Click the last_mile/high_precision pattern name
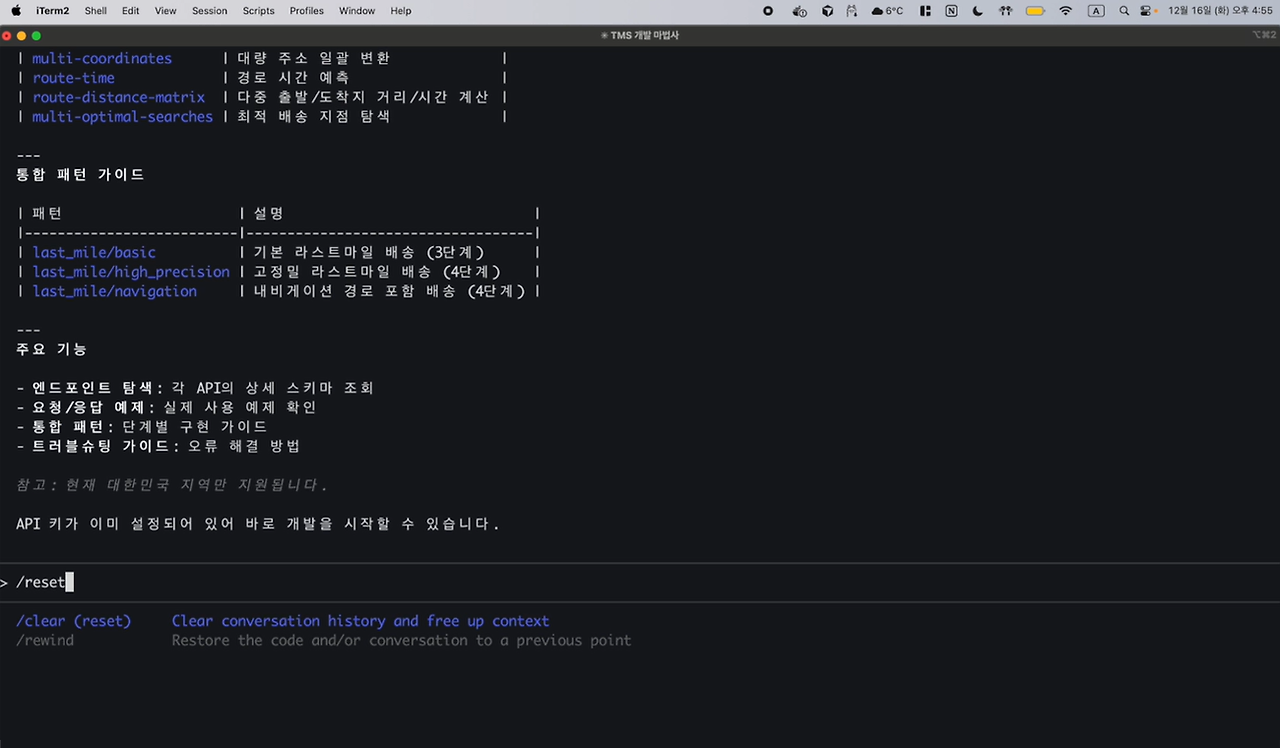Screen dimensions: 1280x748 131,272
